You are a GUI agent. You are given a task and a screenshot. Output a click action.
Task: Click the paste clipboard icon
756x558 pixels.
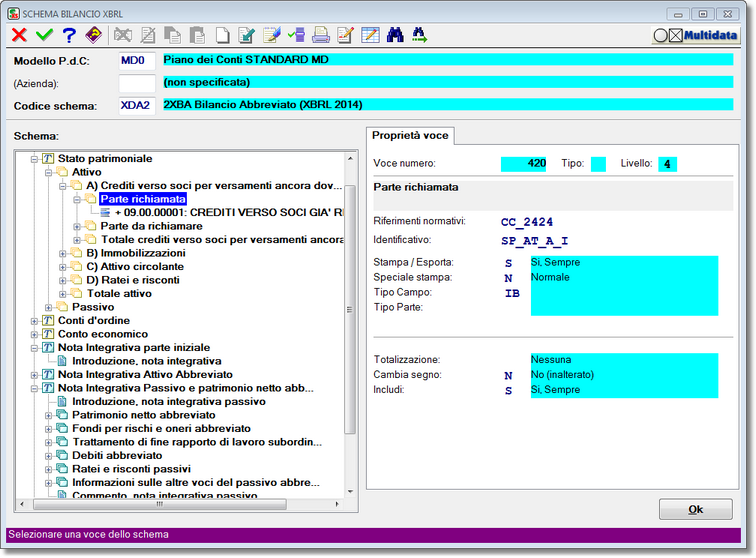click(x=197, y=35)
